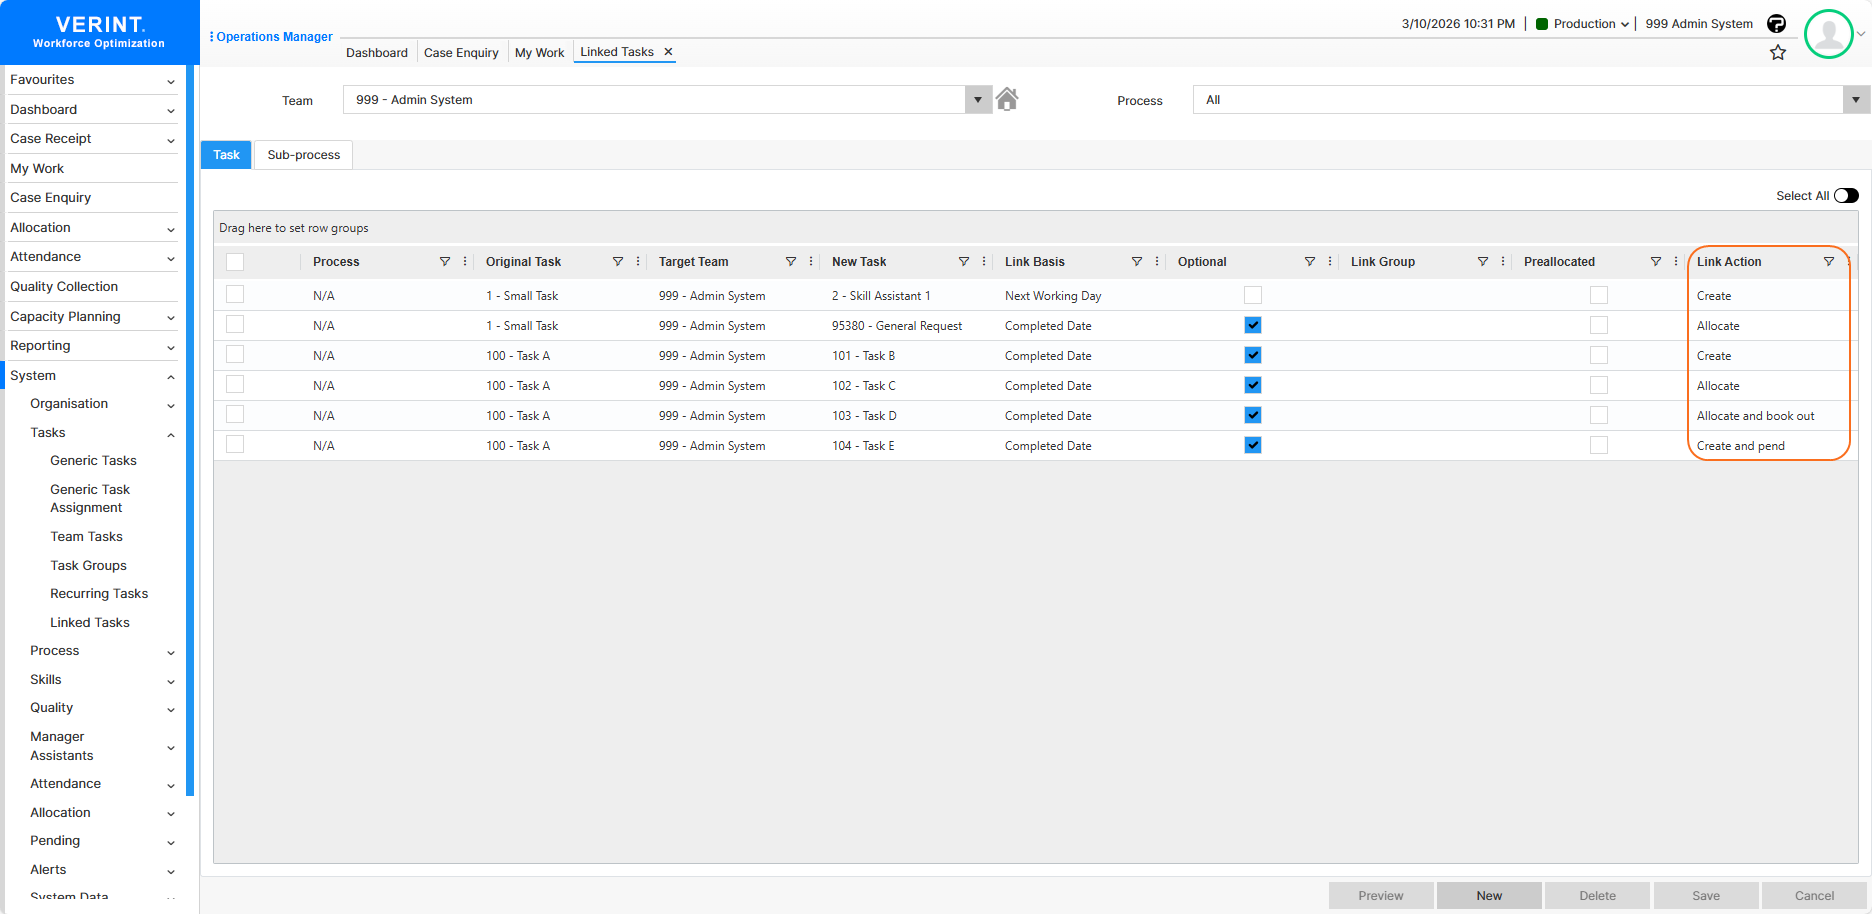Open filter icon on Link Action column
Image resolution: width=1872 pixels, height=914 pixels.
click(1828, 262)
